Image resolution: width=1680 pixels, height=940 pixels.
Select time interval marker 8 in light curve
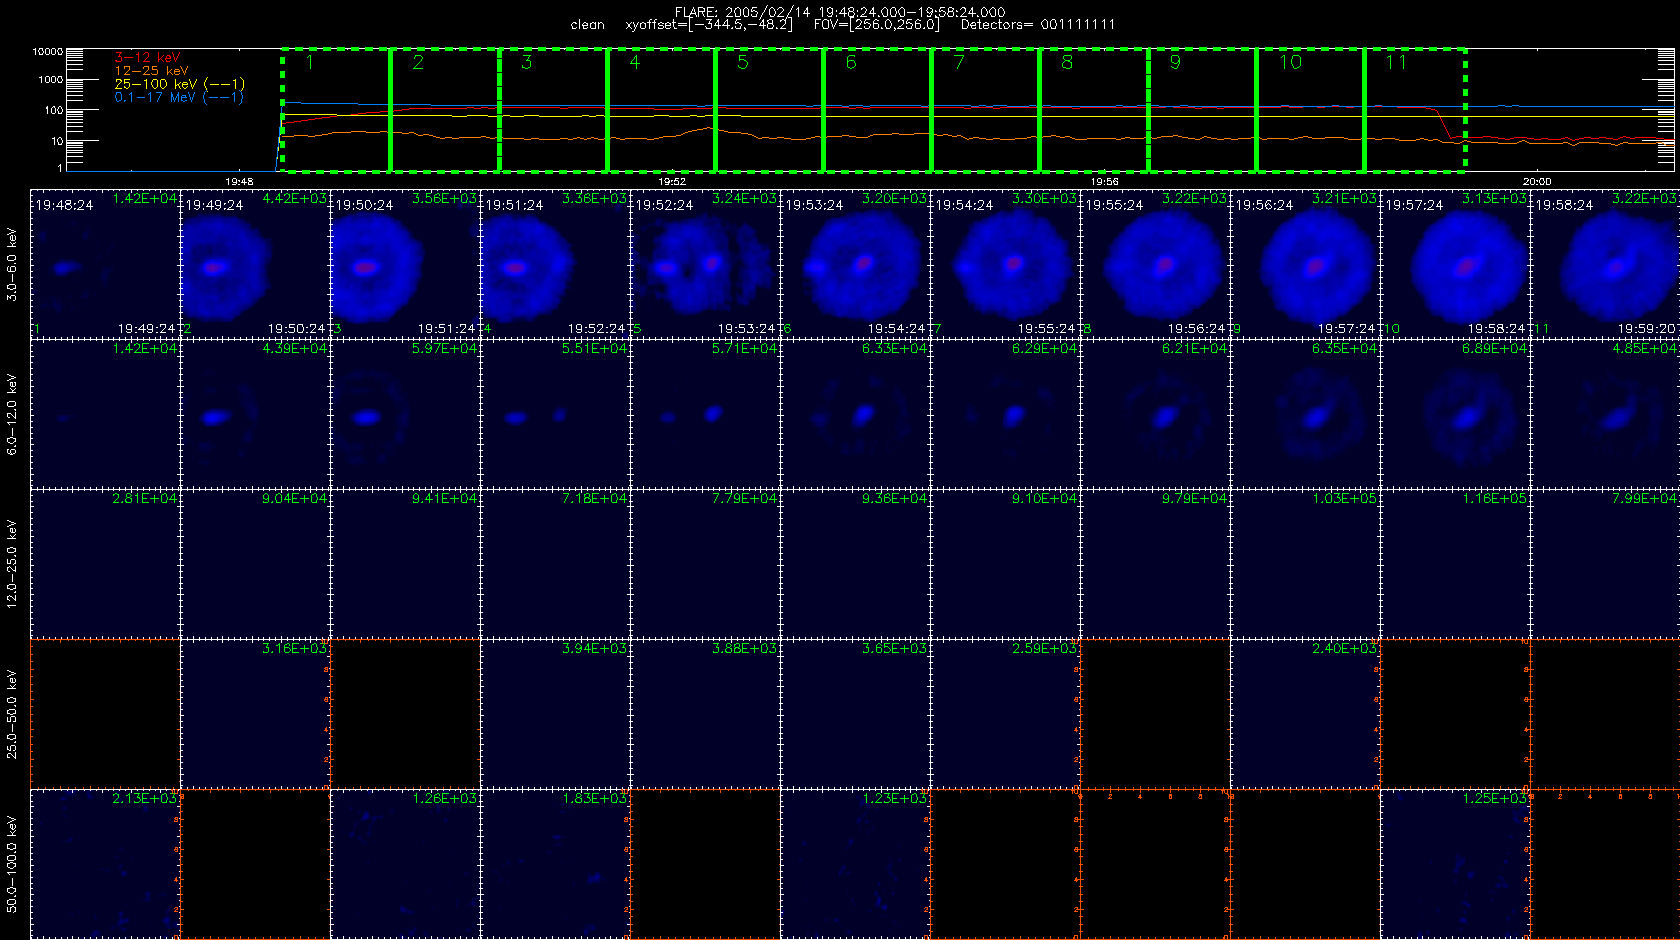pyautogui.click(x=1067, y=63)
